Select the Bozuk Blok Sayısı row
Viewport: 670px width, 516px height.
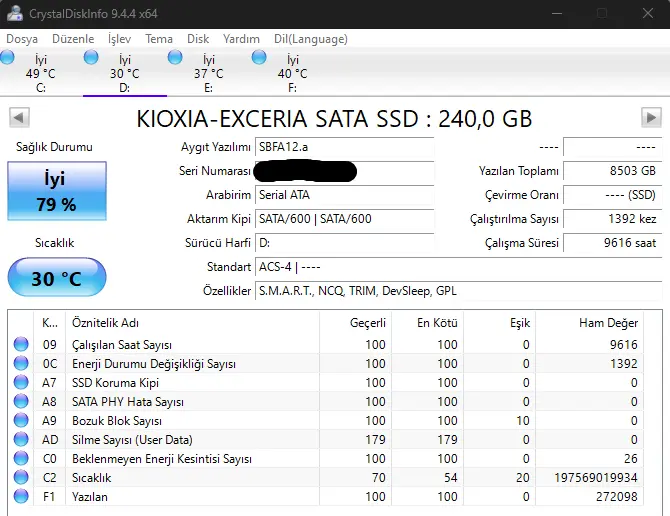(328, 420)
